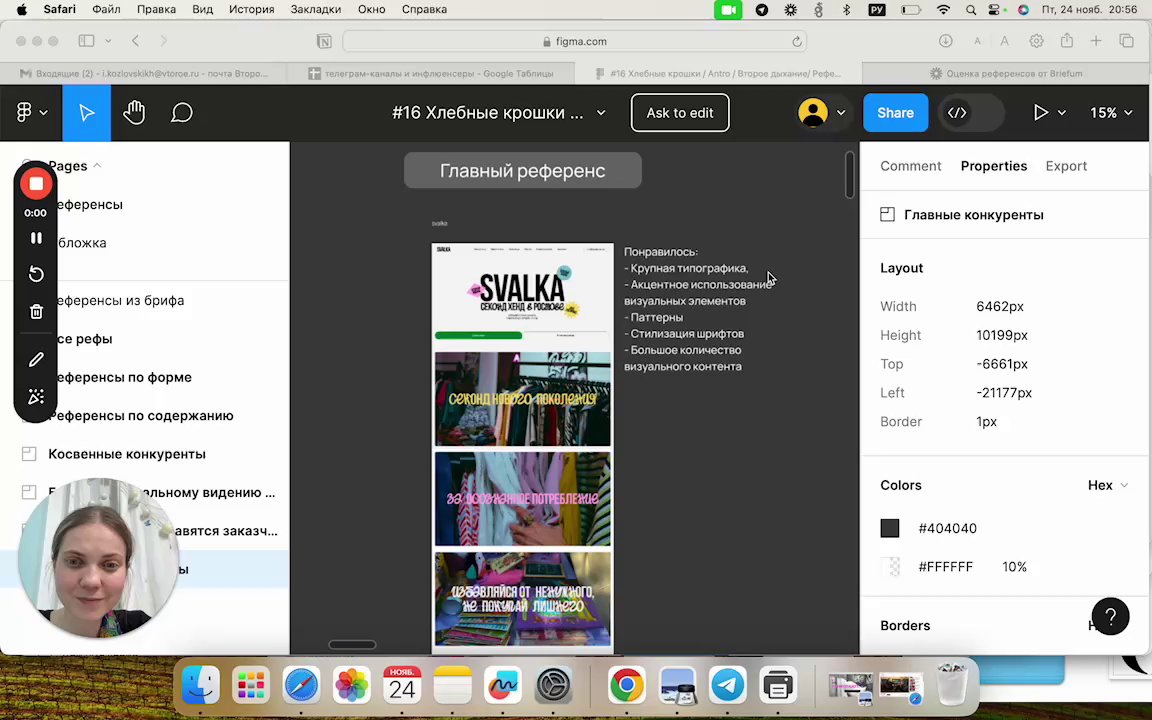
Task: Open Telegram in the Dock
Action: [x=727, y=685]
